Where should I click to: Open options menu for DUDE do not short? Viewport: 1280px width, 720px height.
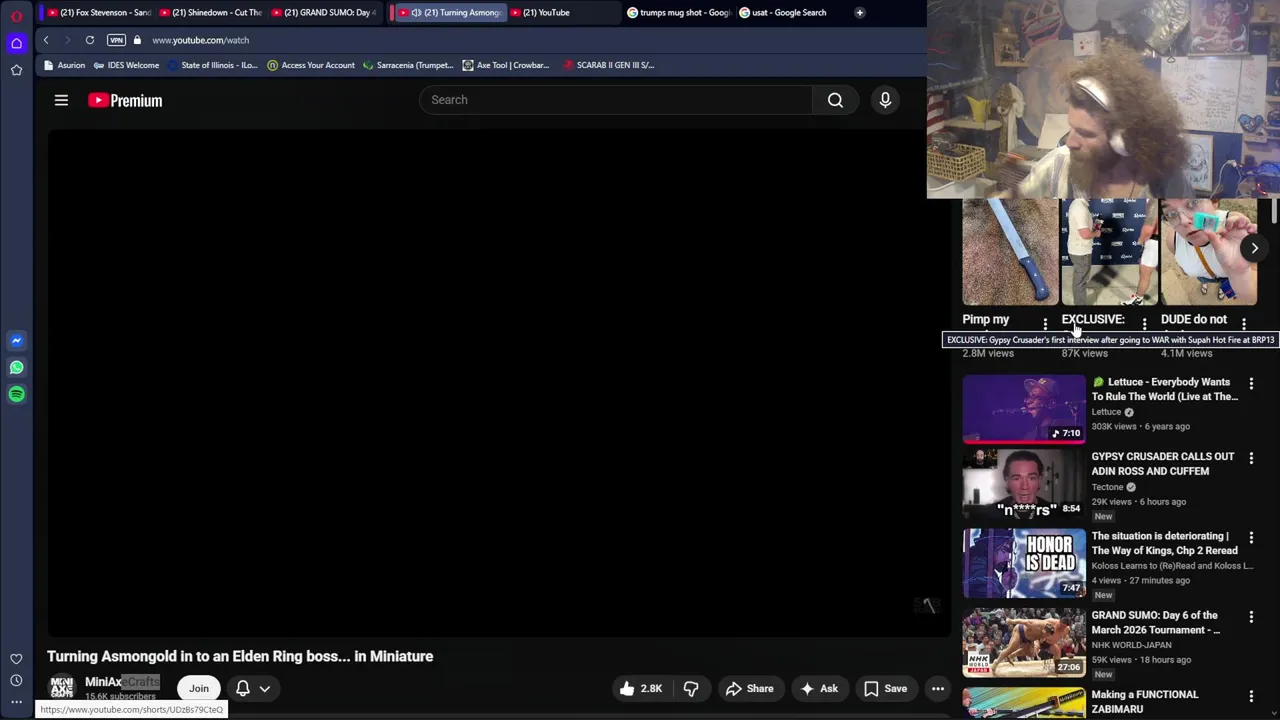coord(1243,323)
